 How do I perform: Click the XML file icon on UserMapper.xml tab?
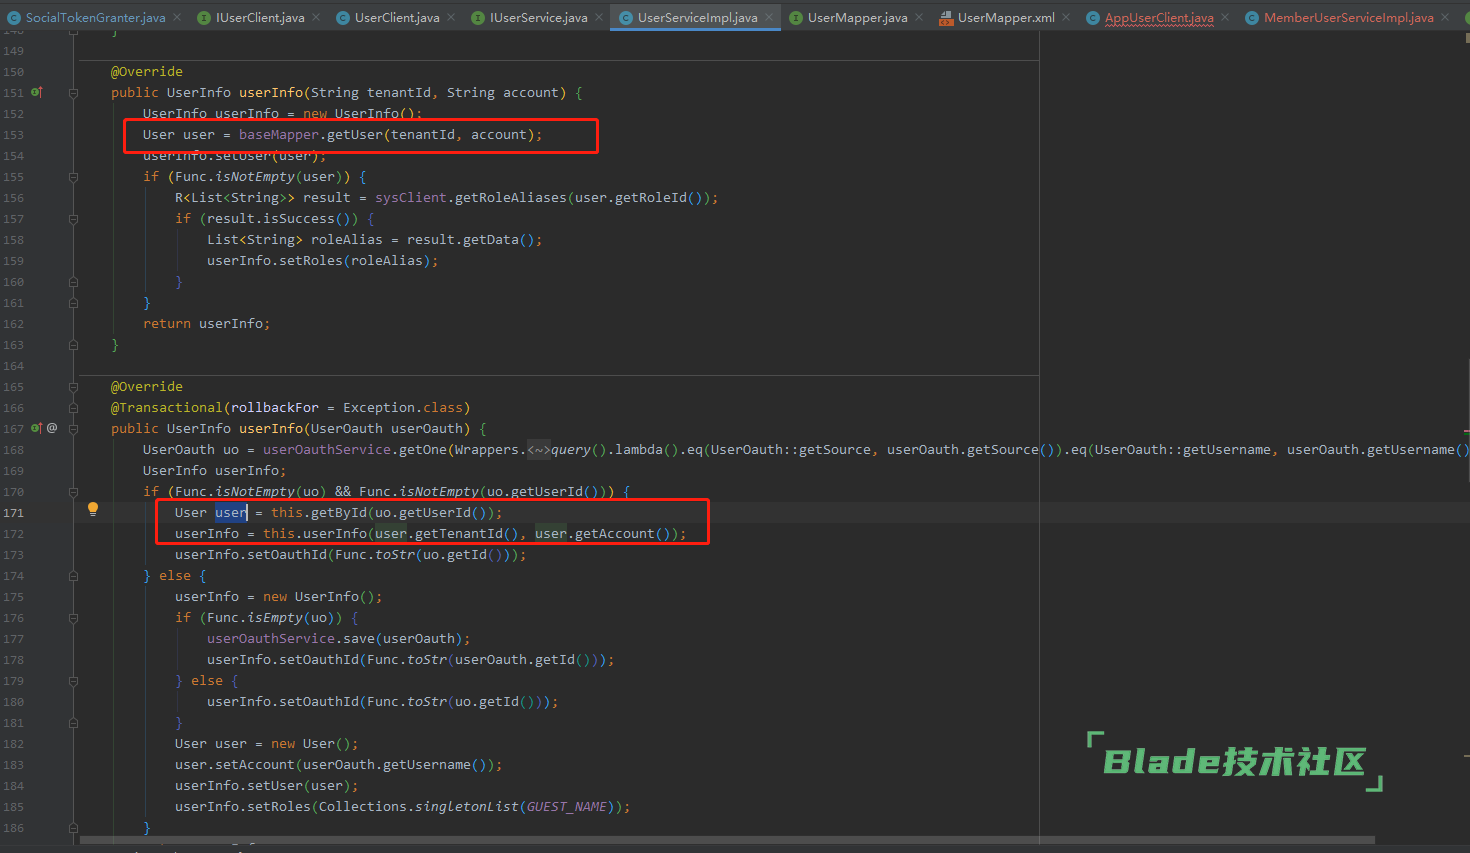pos(946,18)
